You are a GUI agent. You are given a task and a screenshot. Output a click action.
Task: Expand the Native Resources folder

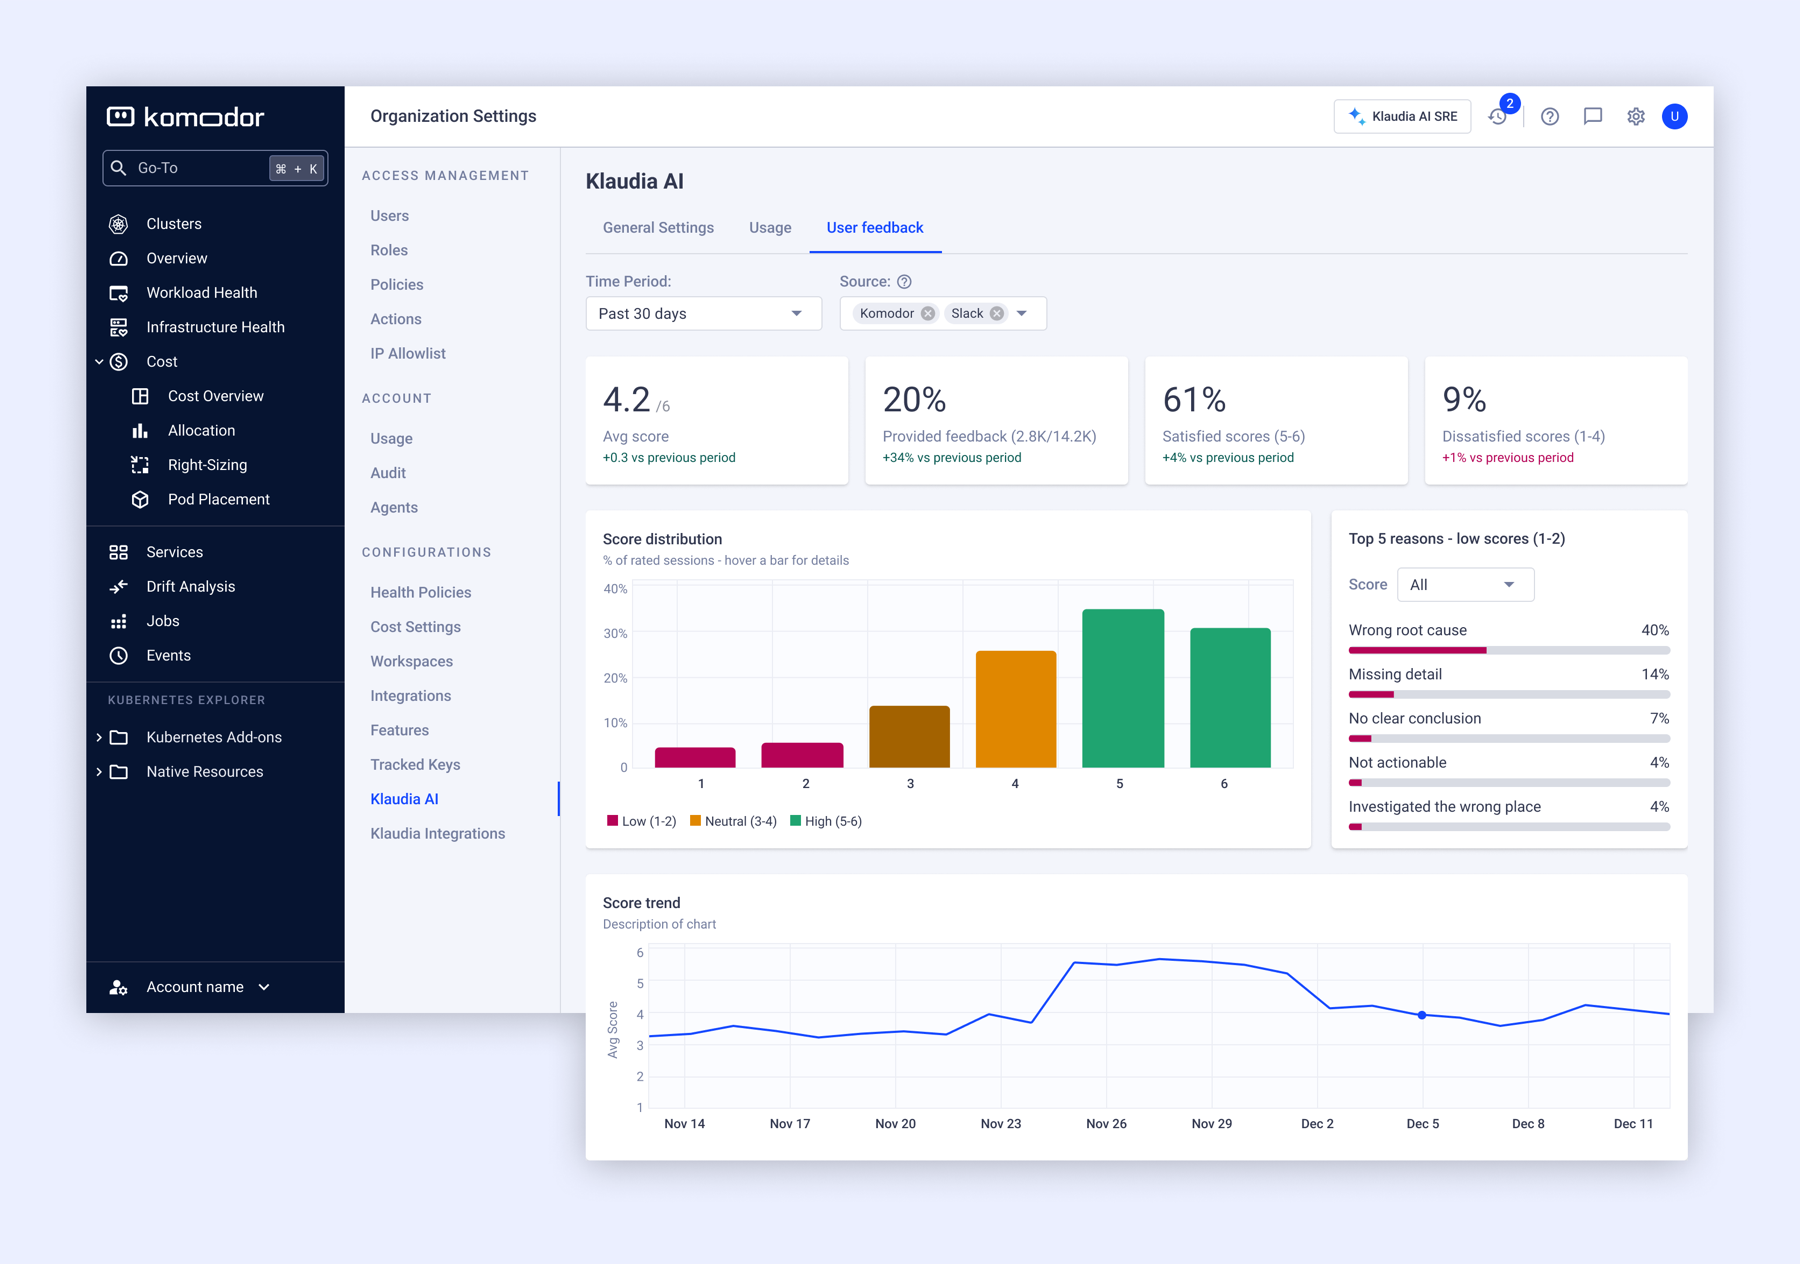pyautogui.click(x=99, y=772)
